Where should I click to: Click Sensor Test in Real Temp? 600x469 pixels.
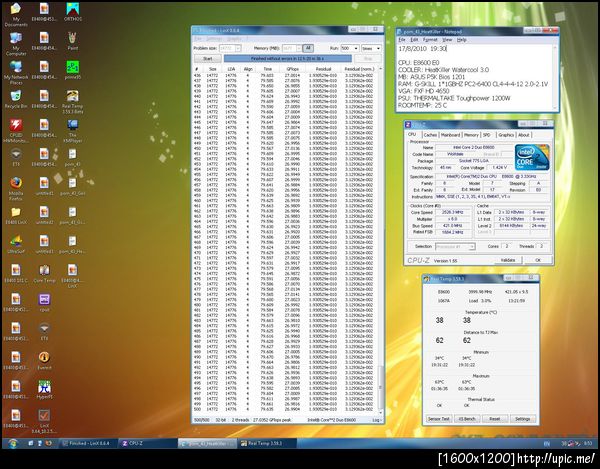438,419
